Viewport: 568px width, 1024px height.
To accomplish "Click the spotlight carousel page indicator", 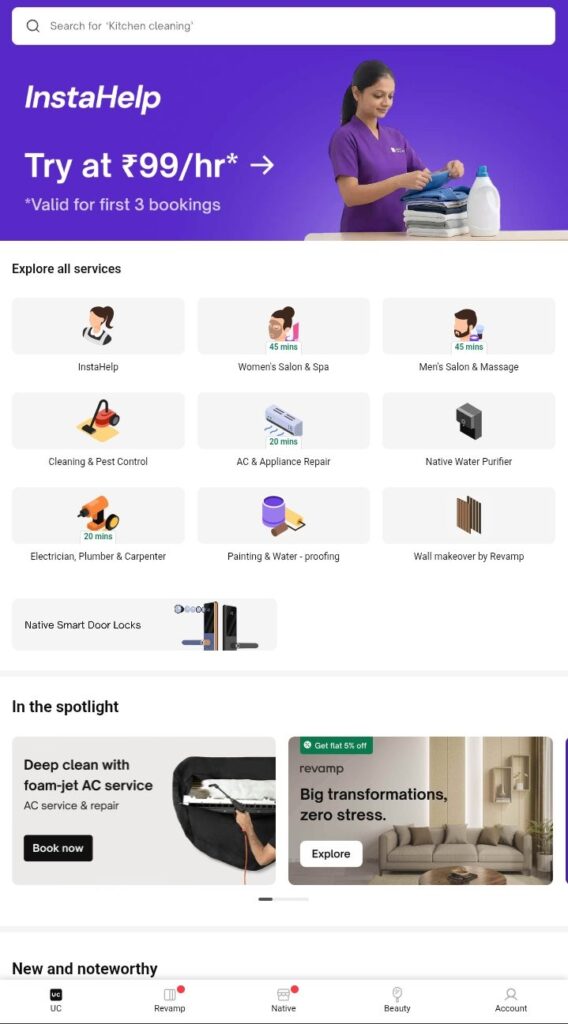I will click(x=283, y=899).
